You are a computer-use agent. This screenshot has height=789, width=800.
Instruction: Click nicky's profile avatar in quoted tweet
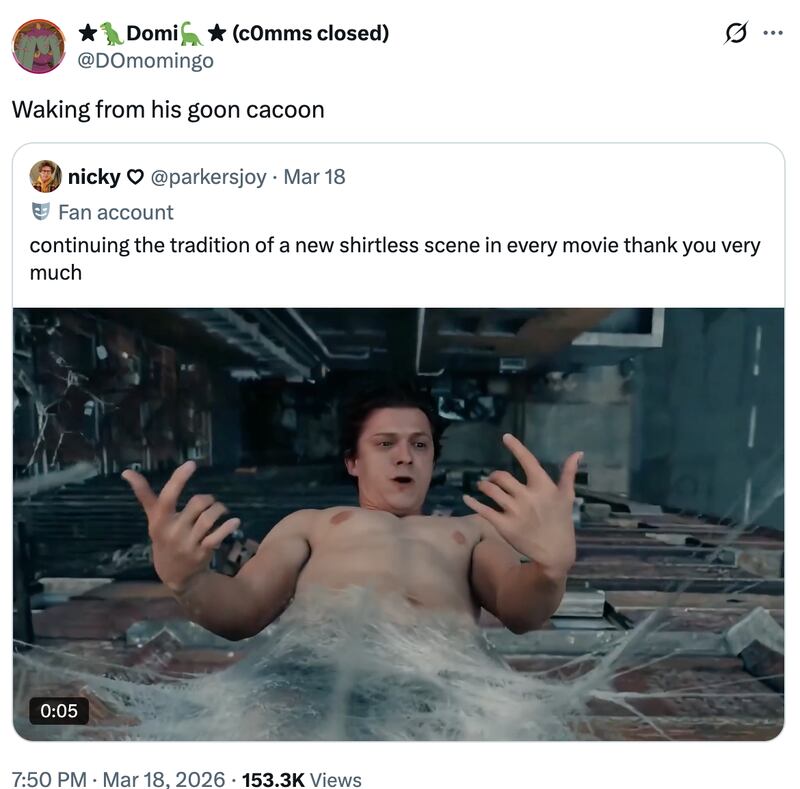46,179
